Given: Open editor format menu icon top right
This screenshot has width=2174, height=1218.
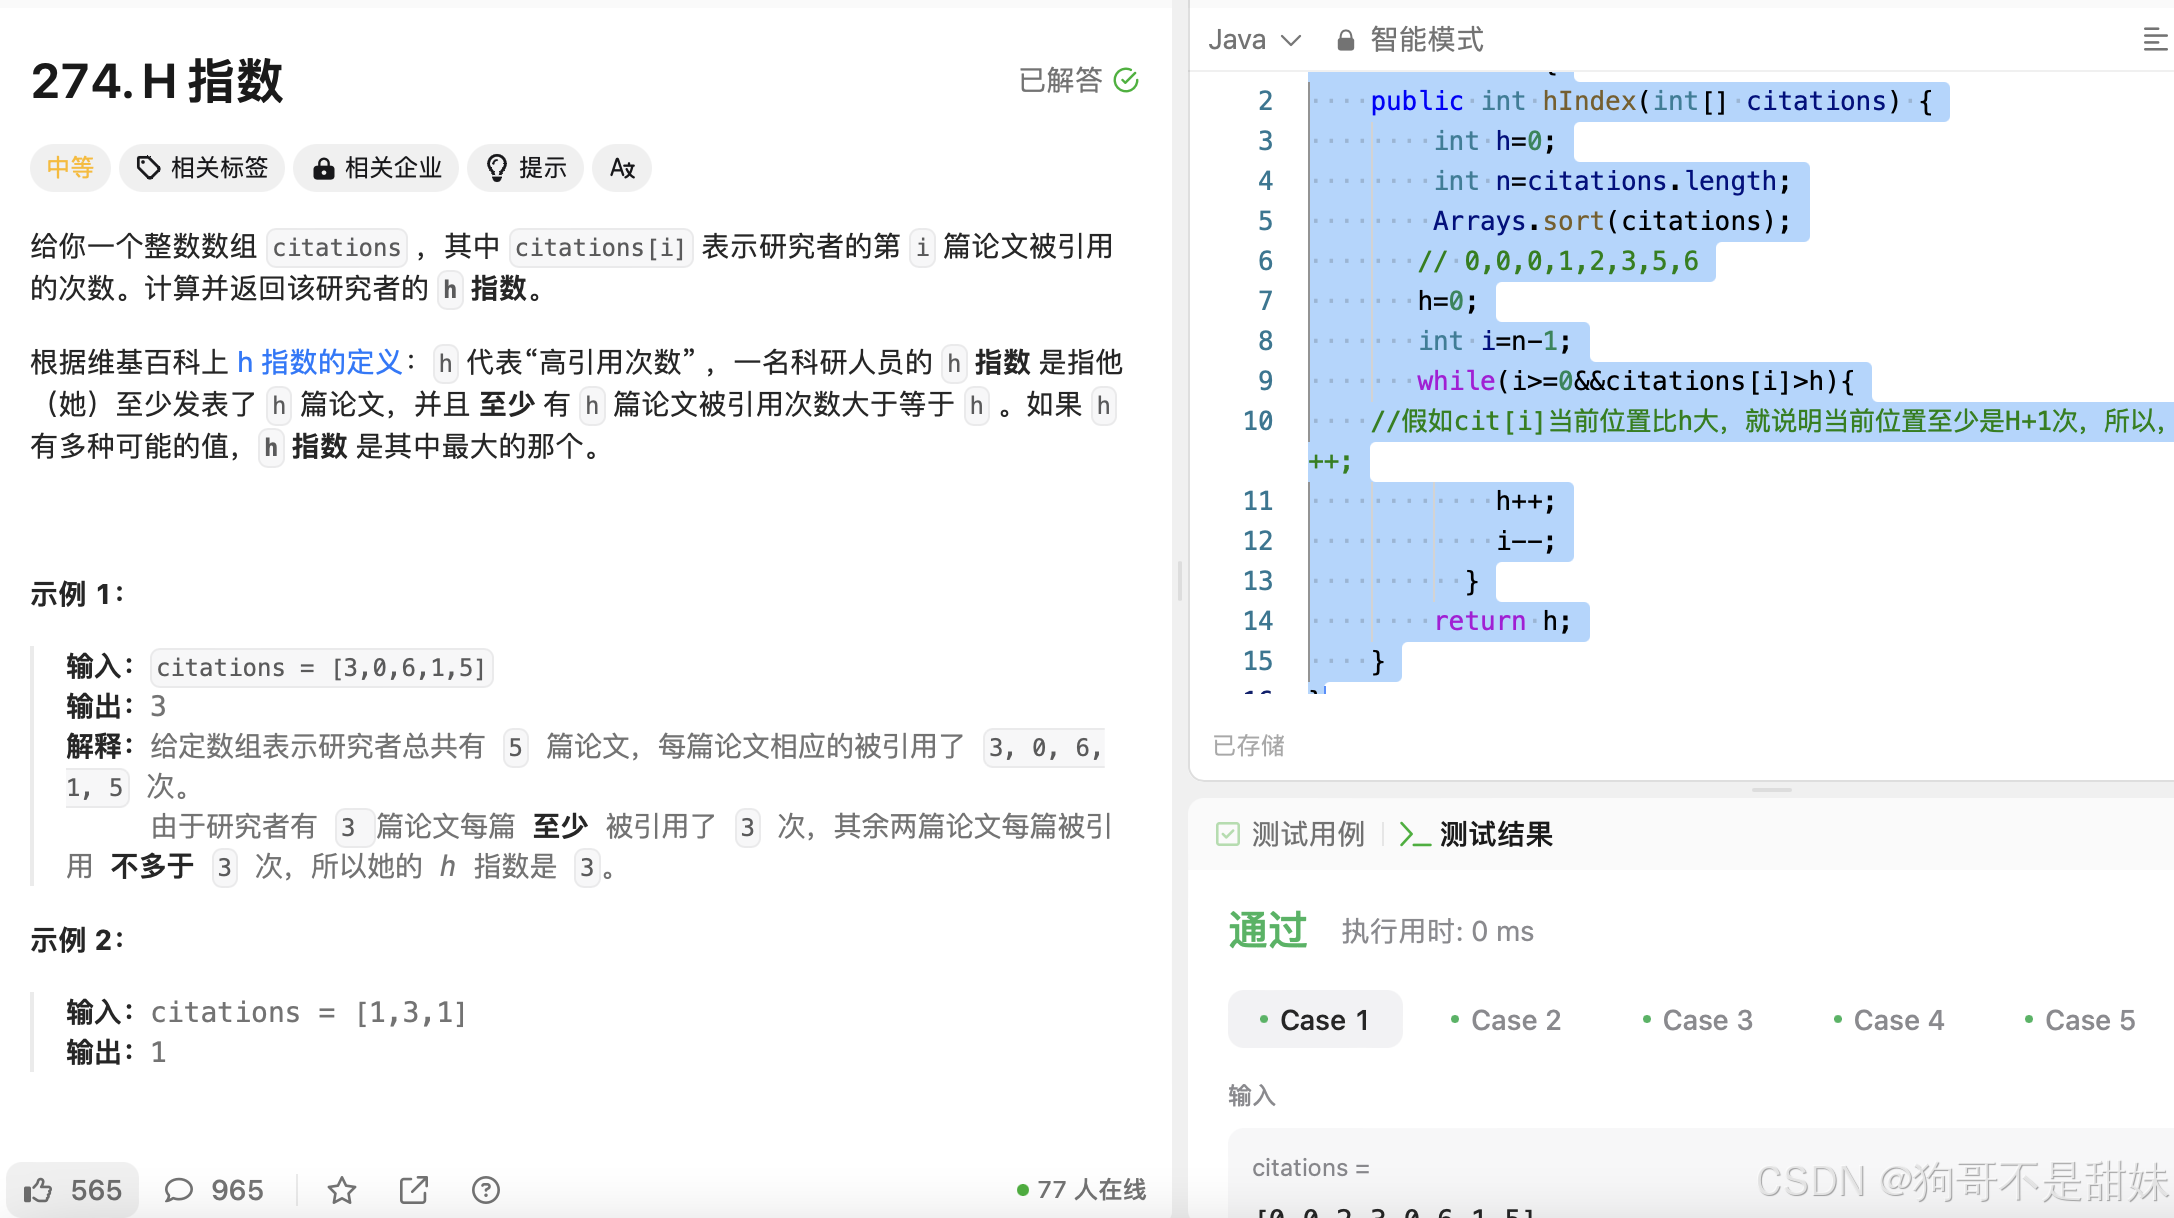Looking at the screenshot, I should point(2154,40).
